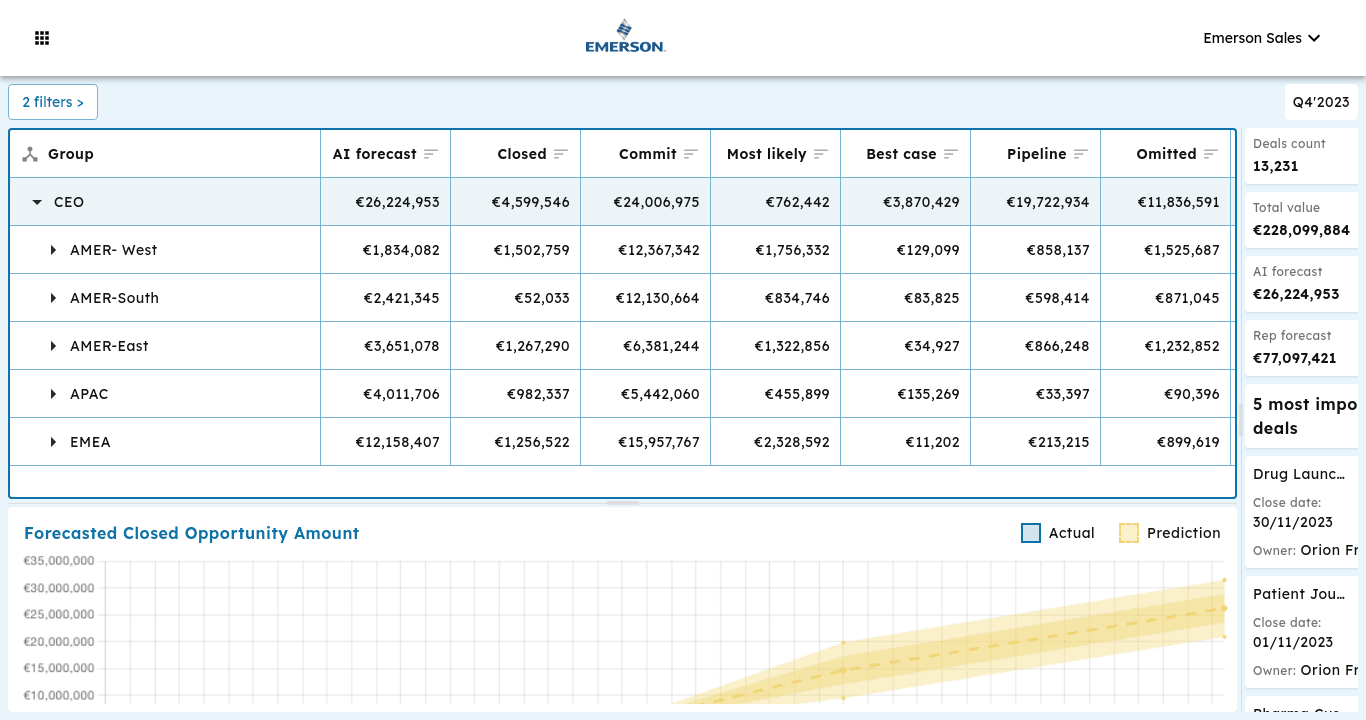Open the 2 filters button
The image size is (1366, 720).
pos(53,102)
